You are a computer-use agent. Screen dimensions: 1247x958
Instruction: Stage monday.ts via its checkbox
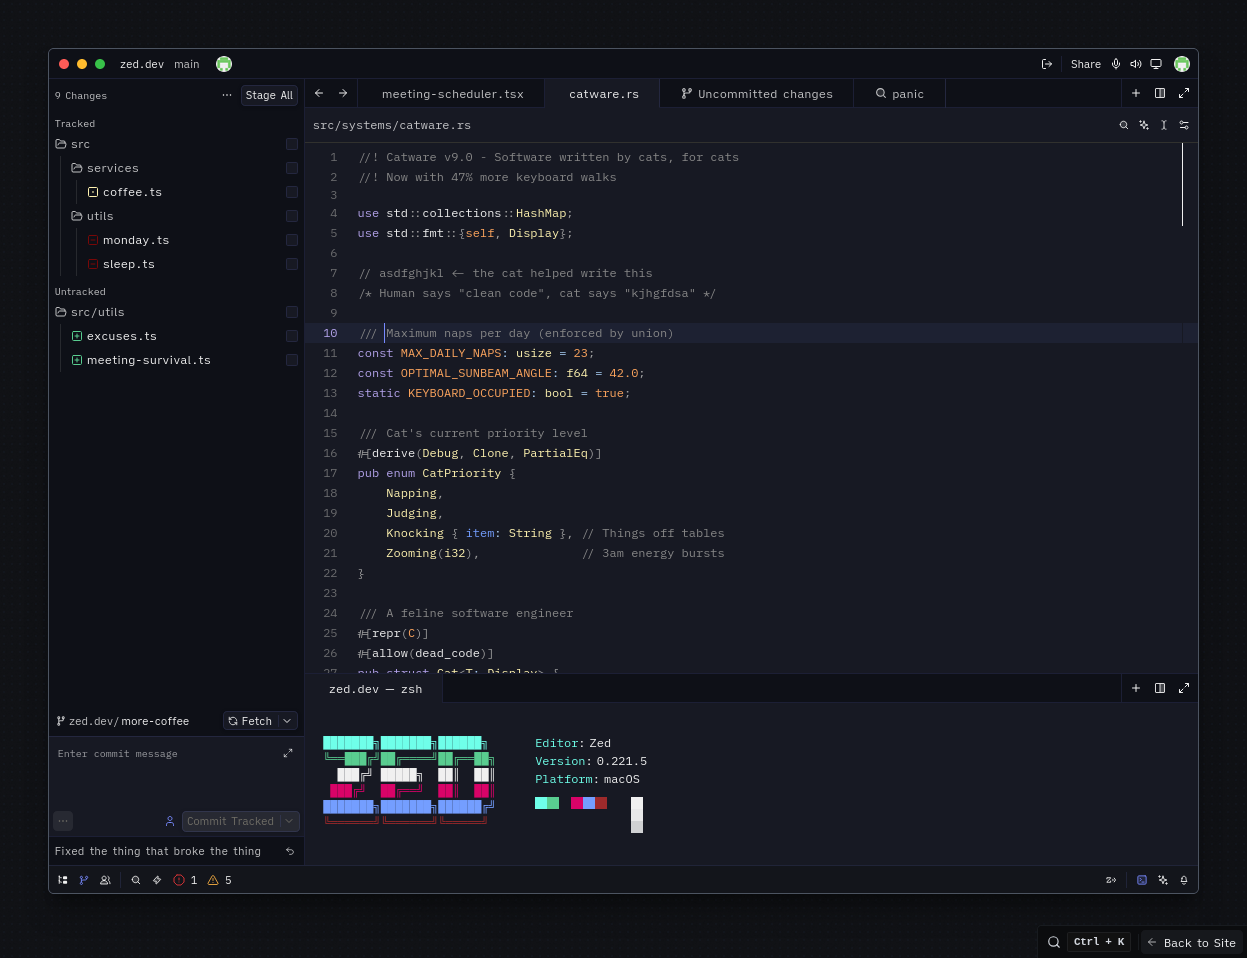291,240
